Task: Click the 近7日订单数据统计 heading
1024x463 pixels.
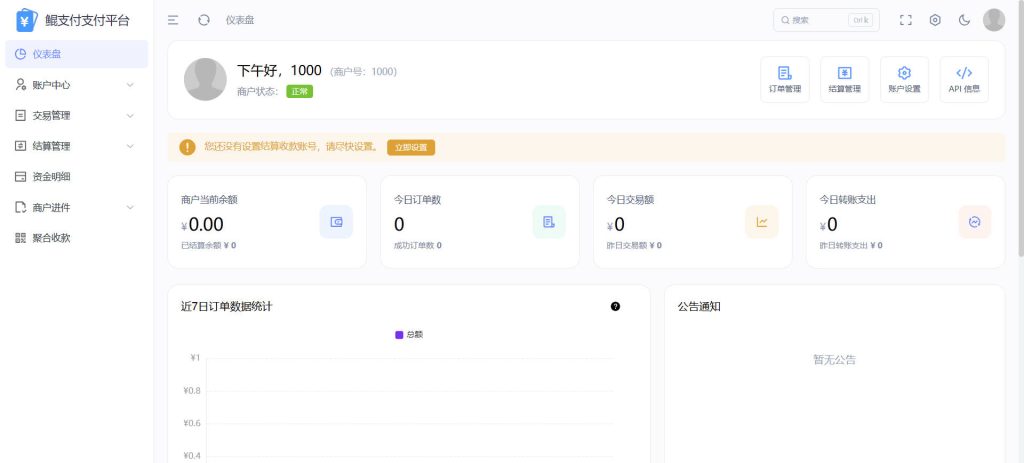Action: pos(227,306)
